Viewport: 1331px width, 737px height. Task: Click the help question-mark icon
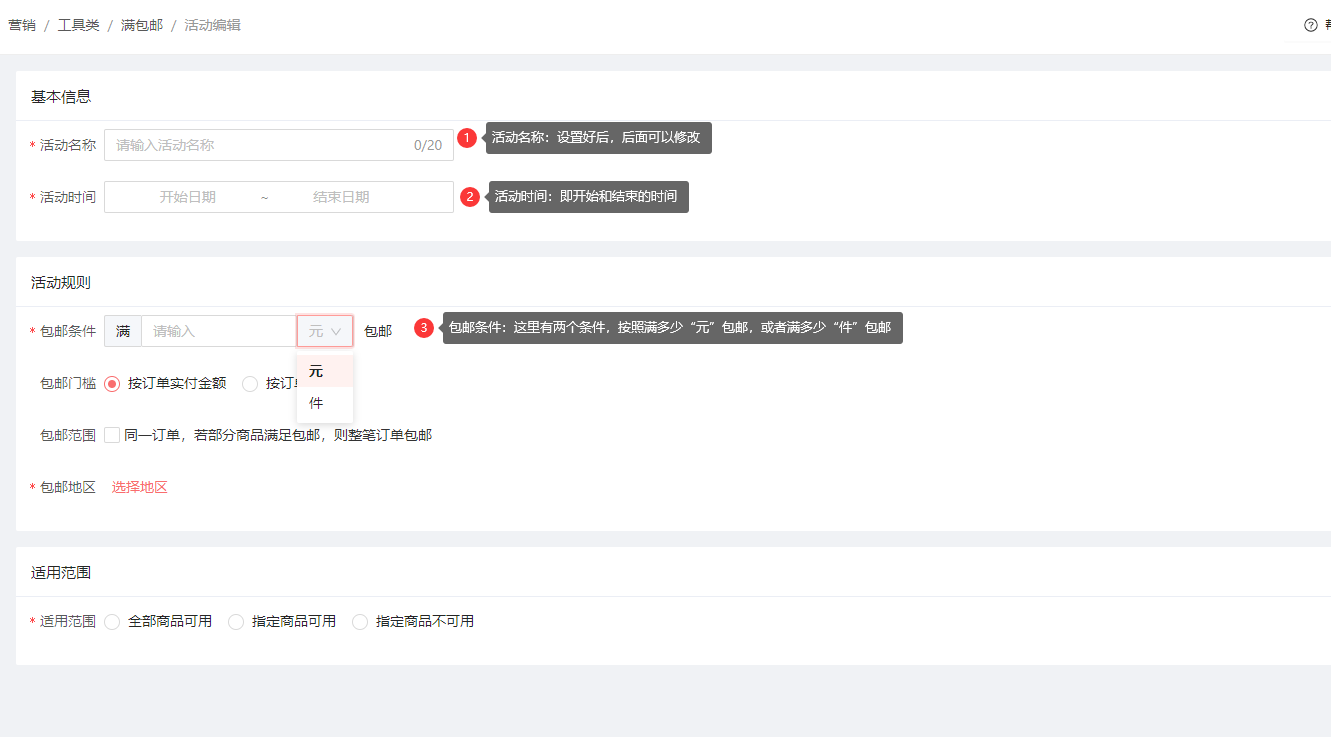(1310, 25)
